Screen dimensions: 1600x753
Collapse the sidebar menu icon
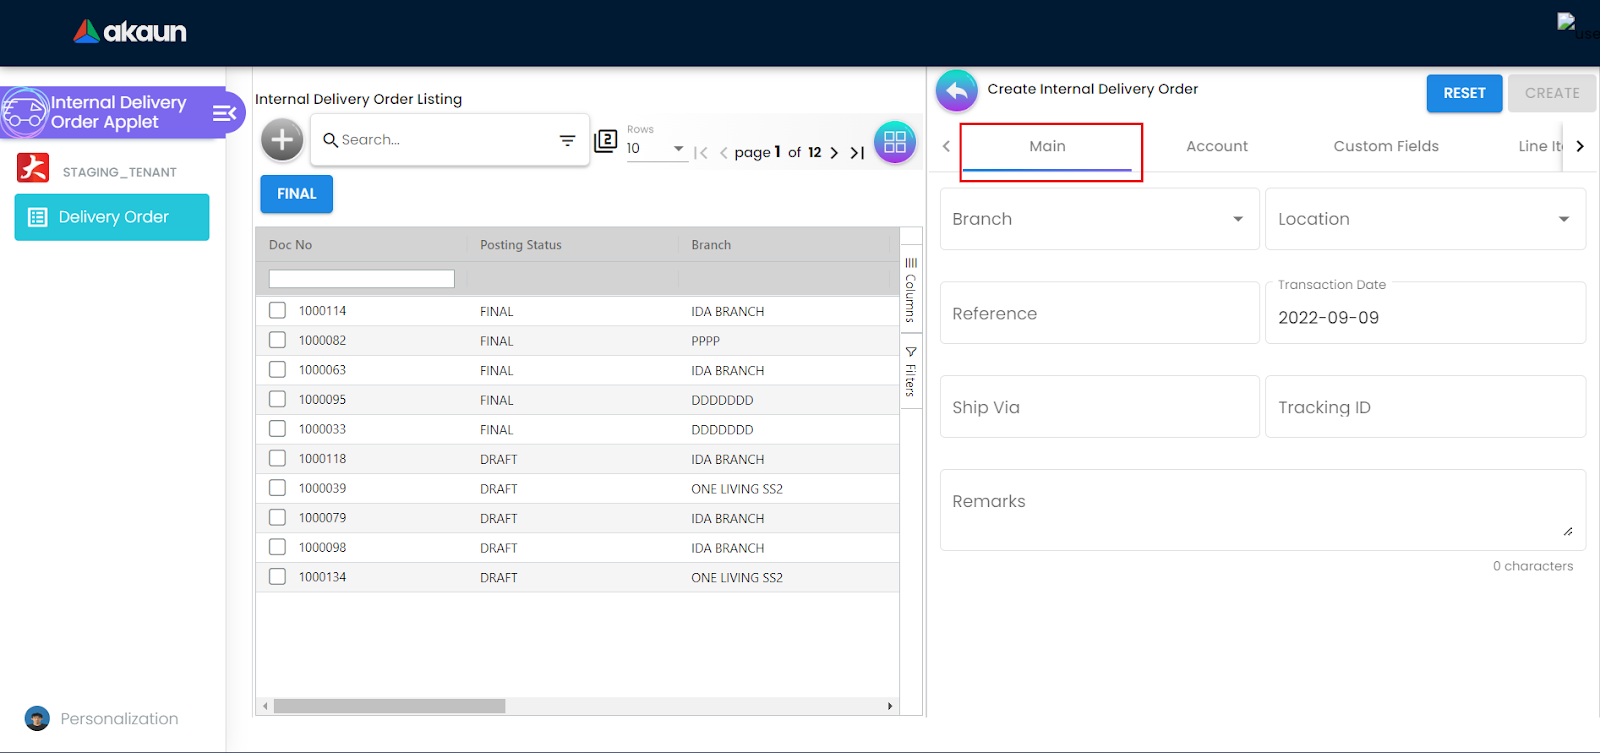[224, 113]
